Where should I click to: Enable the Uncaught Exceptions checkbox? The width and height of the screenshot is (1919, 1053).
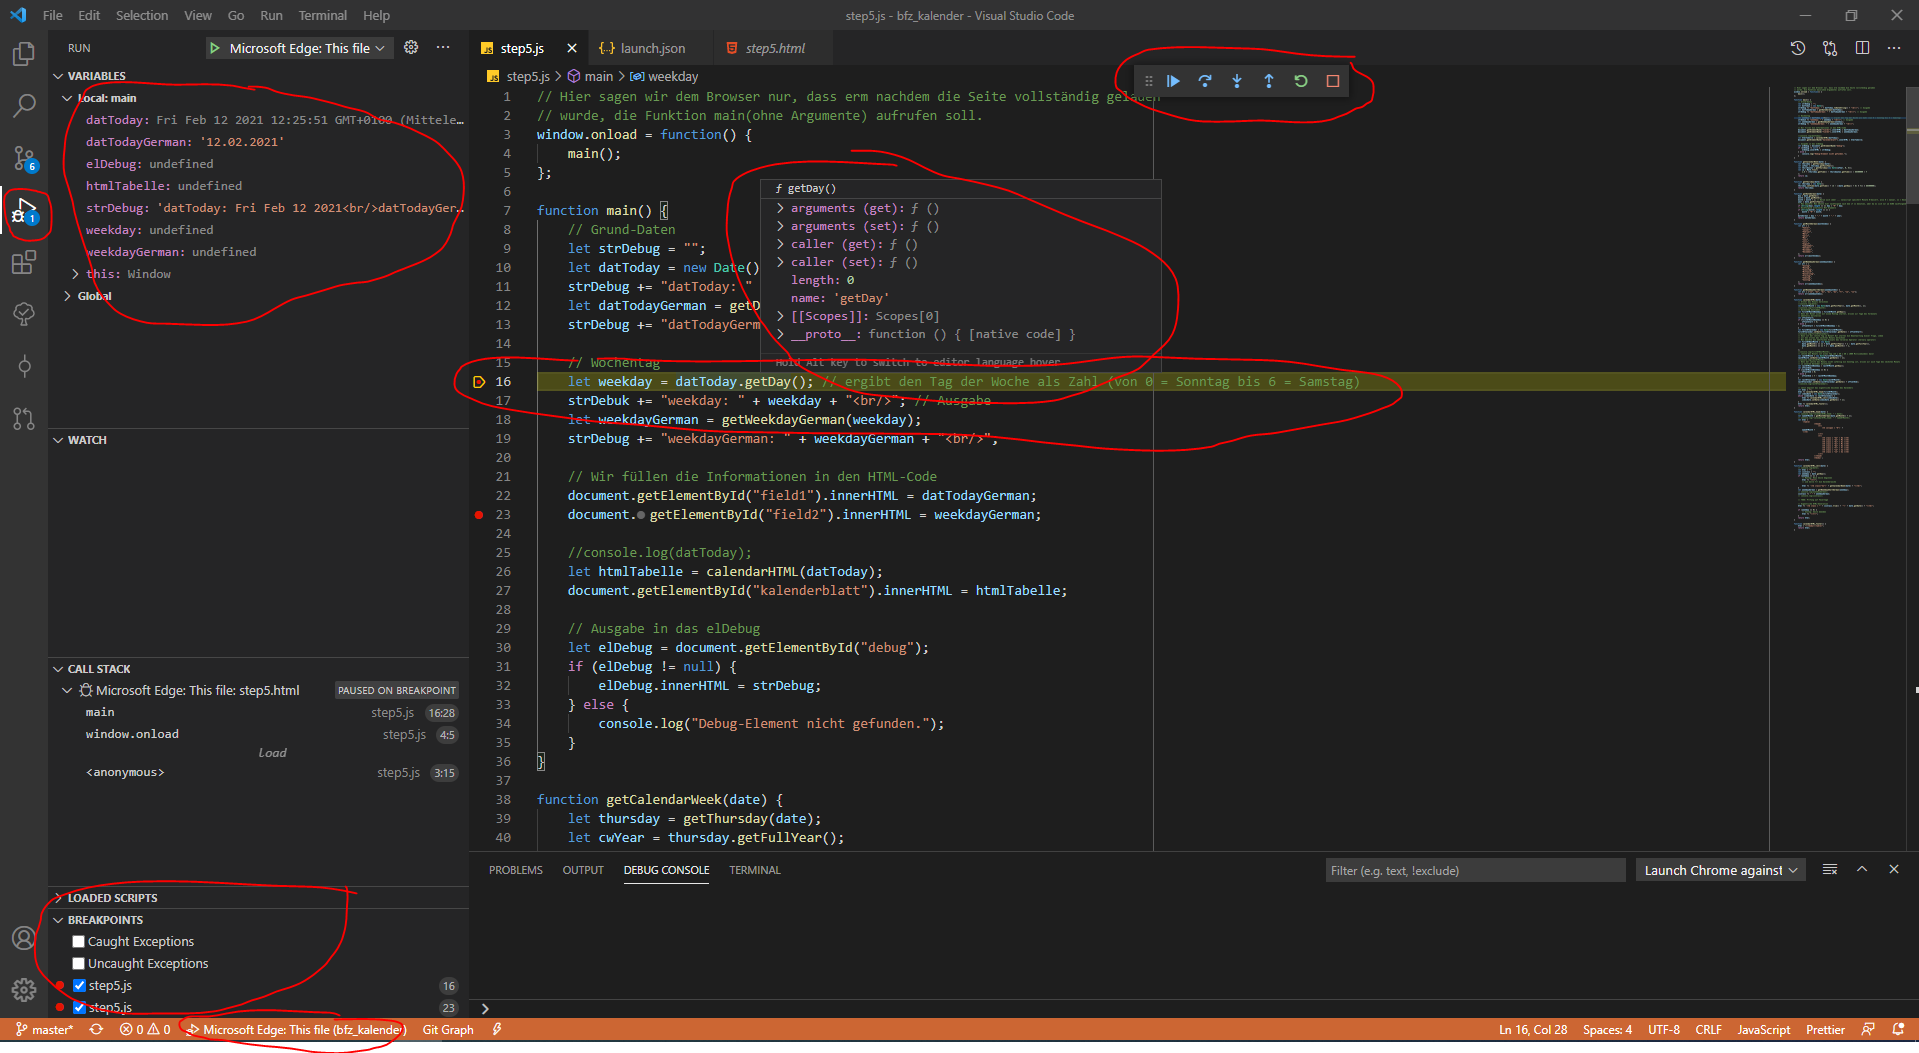click(78, 963)
